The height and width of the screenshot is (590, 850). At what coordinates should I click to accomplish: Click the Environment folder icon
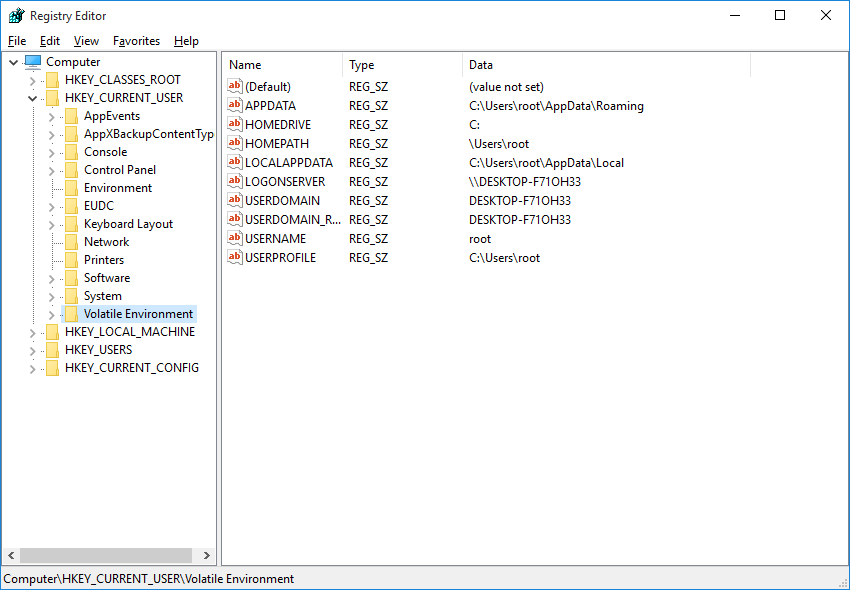tap(72, 188)
